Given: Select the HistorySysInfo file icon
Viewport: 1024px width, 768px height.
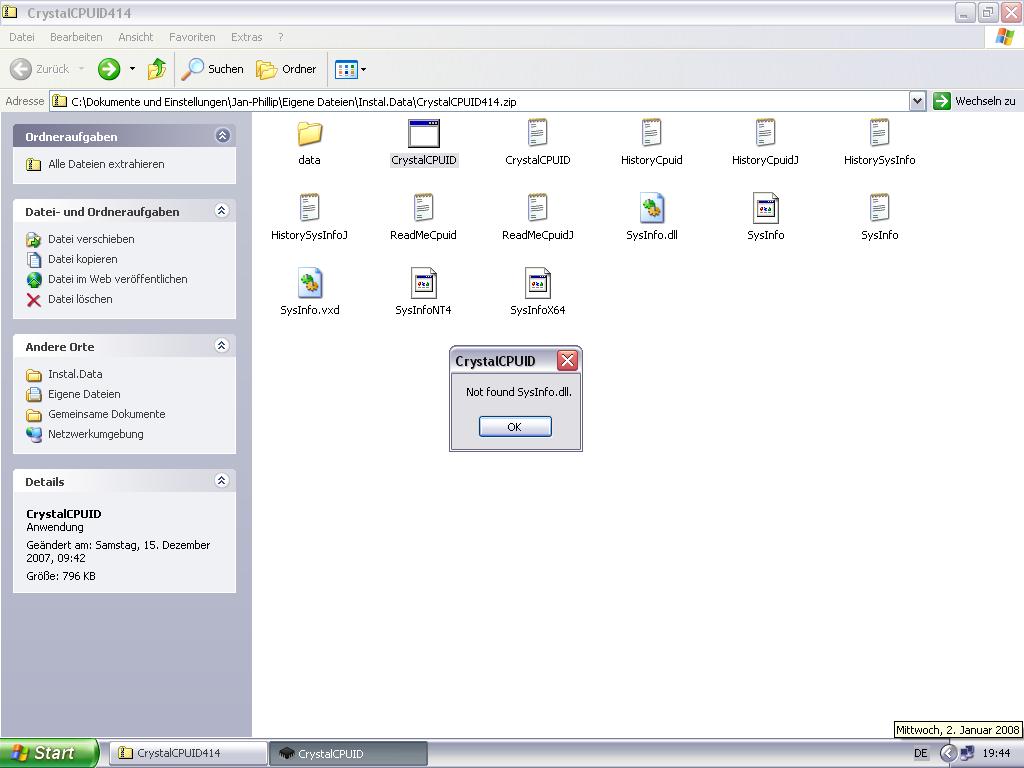Looking at the screenshot, I should tap(879, 133).
